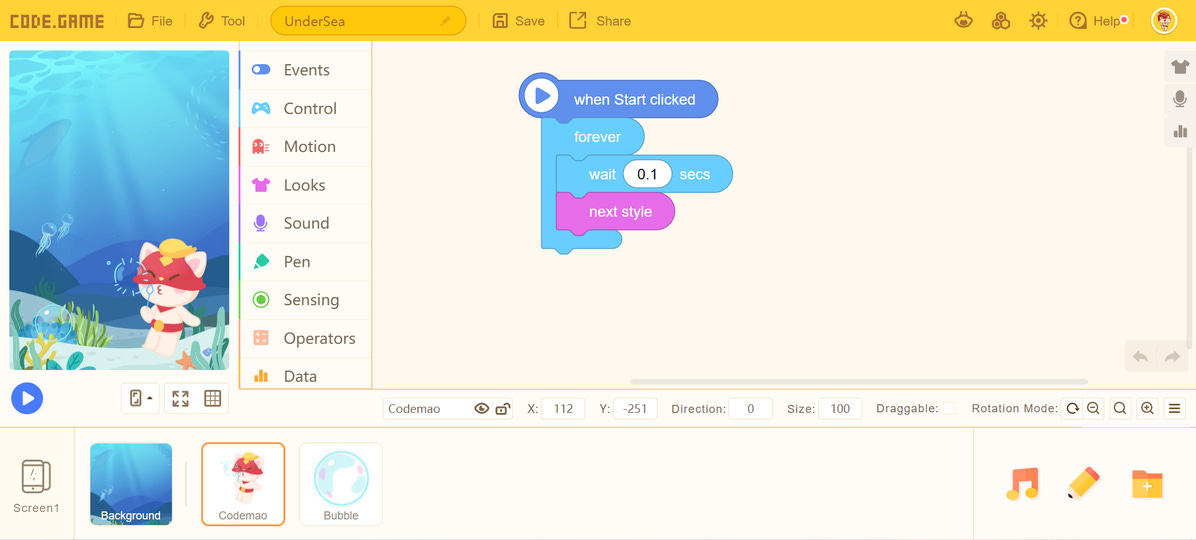Screen dimensions: 1196x540
Task: Open the microphone sound panel icon
Action: pyautogui.click(x=1180, y=98)
